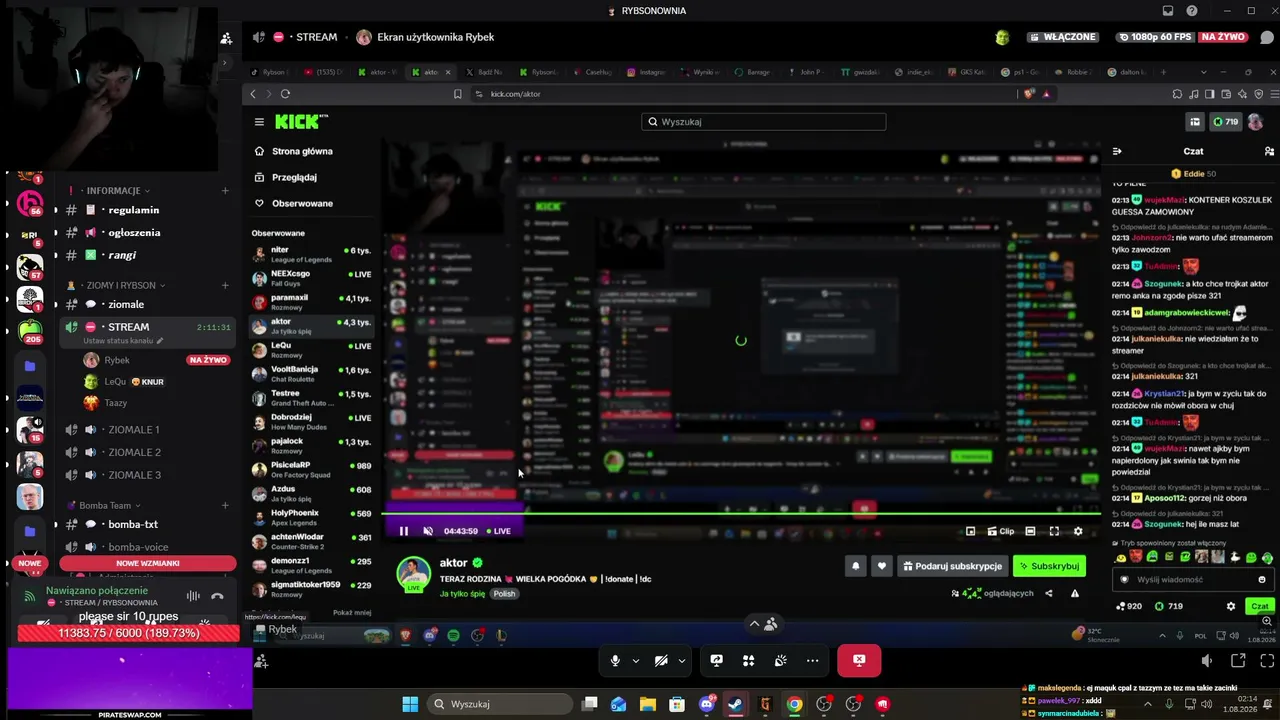This screenshot has height=720, width=1280.
Task: Toggle Discord noise suppression waveform
Action: [193, 596]
